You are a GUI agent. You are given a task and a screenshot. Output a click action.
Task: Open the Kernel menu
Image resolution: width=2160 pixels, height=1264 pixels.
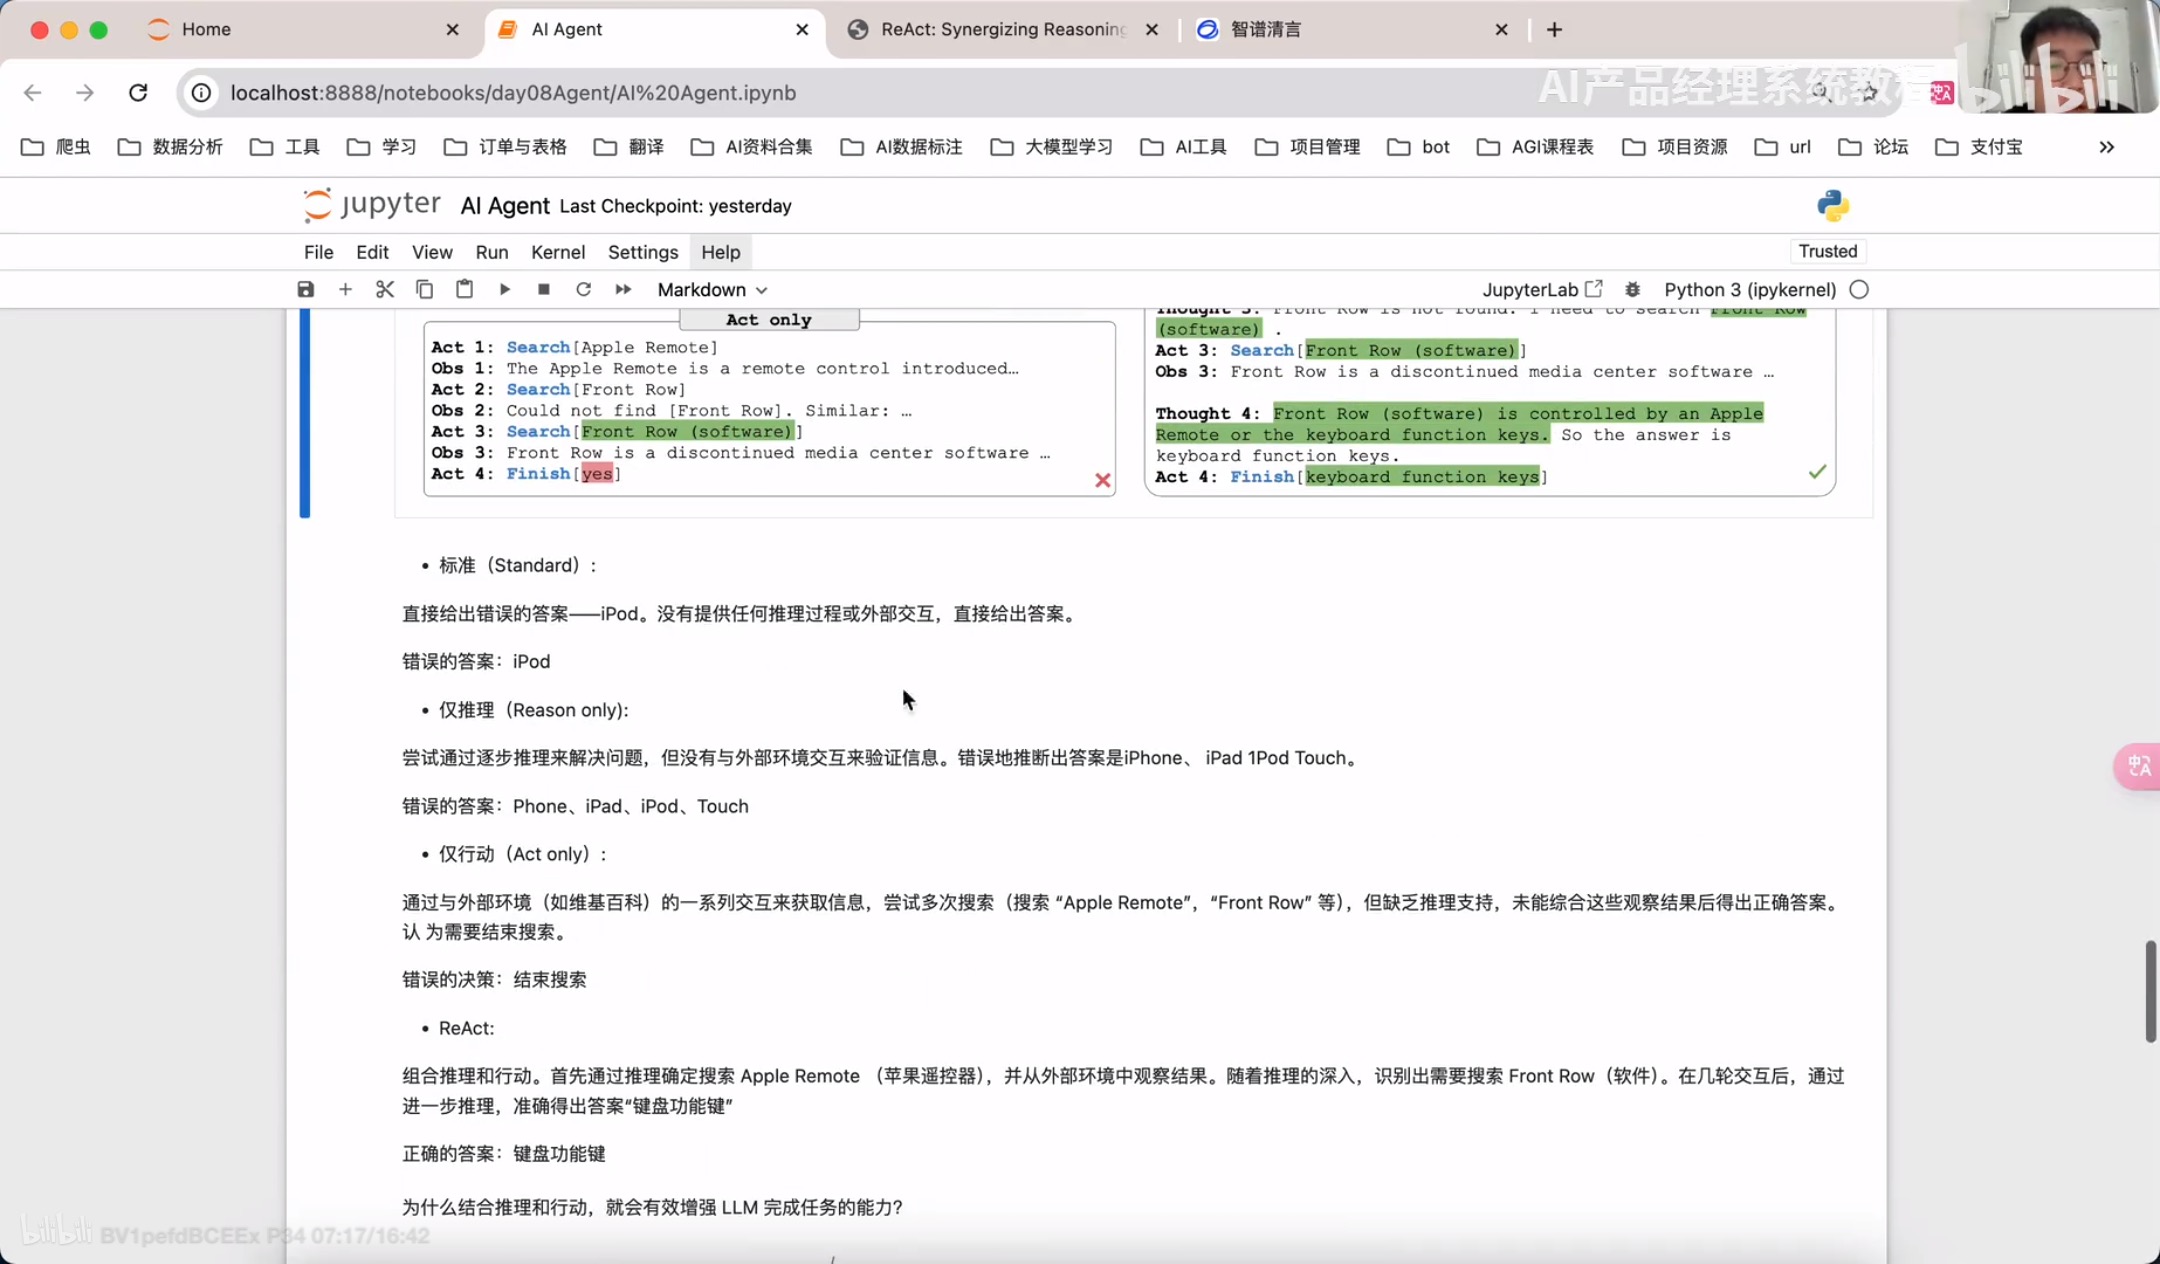coord(558,252)
